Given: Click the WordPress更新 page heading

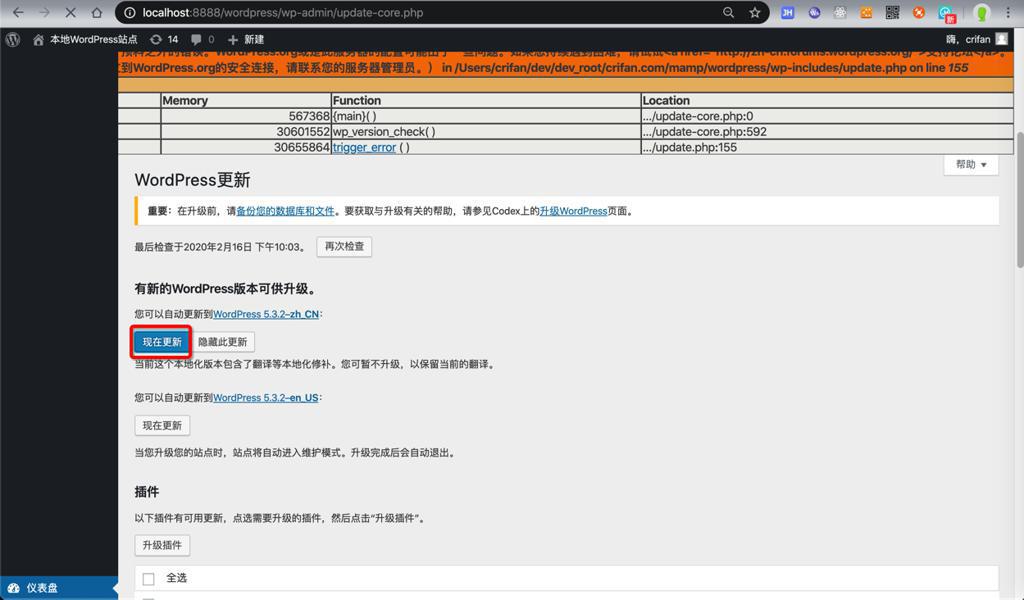Looking at the screenshot, I should [193, 180].
